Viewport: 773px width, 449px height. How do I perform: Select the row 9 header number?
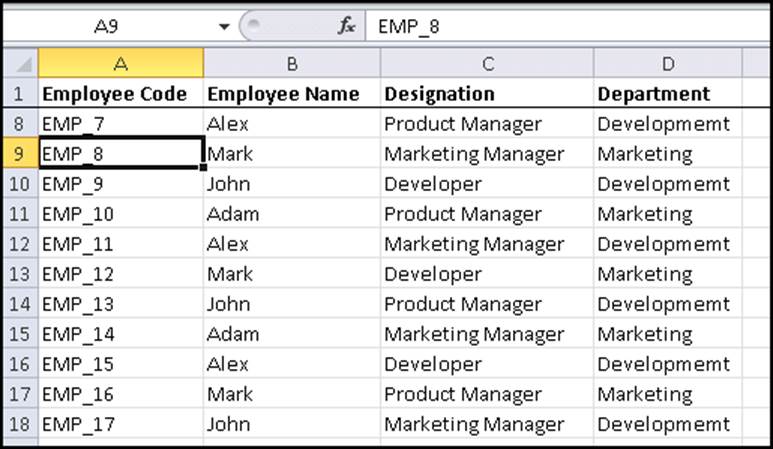tap(20, 154)
